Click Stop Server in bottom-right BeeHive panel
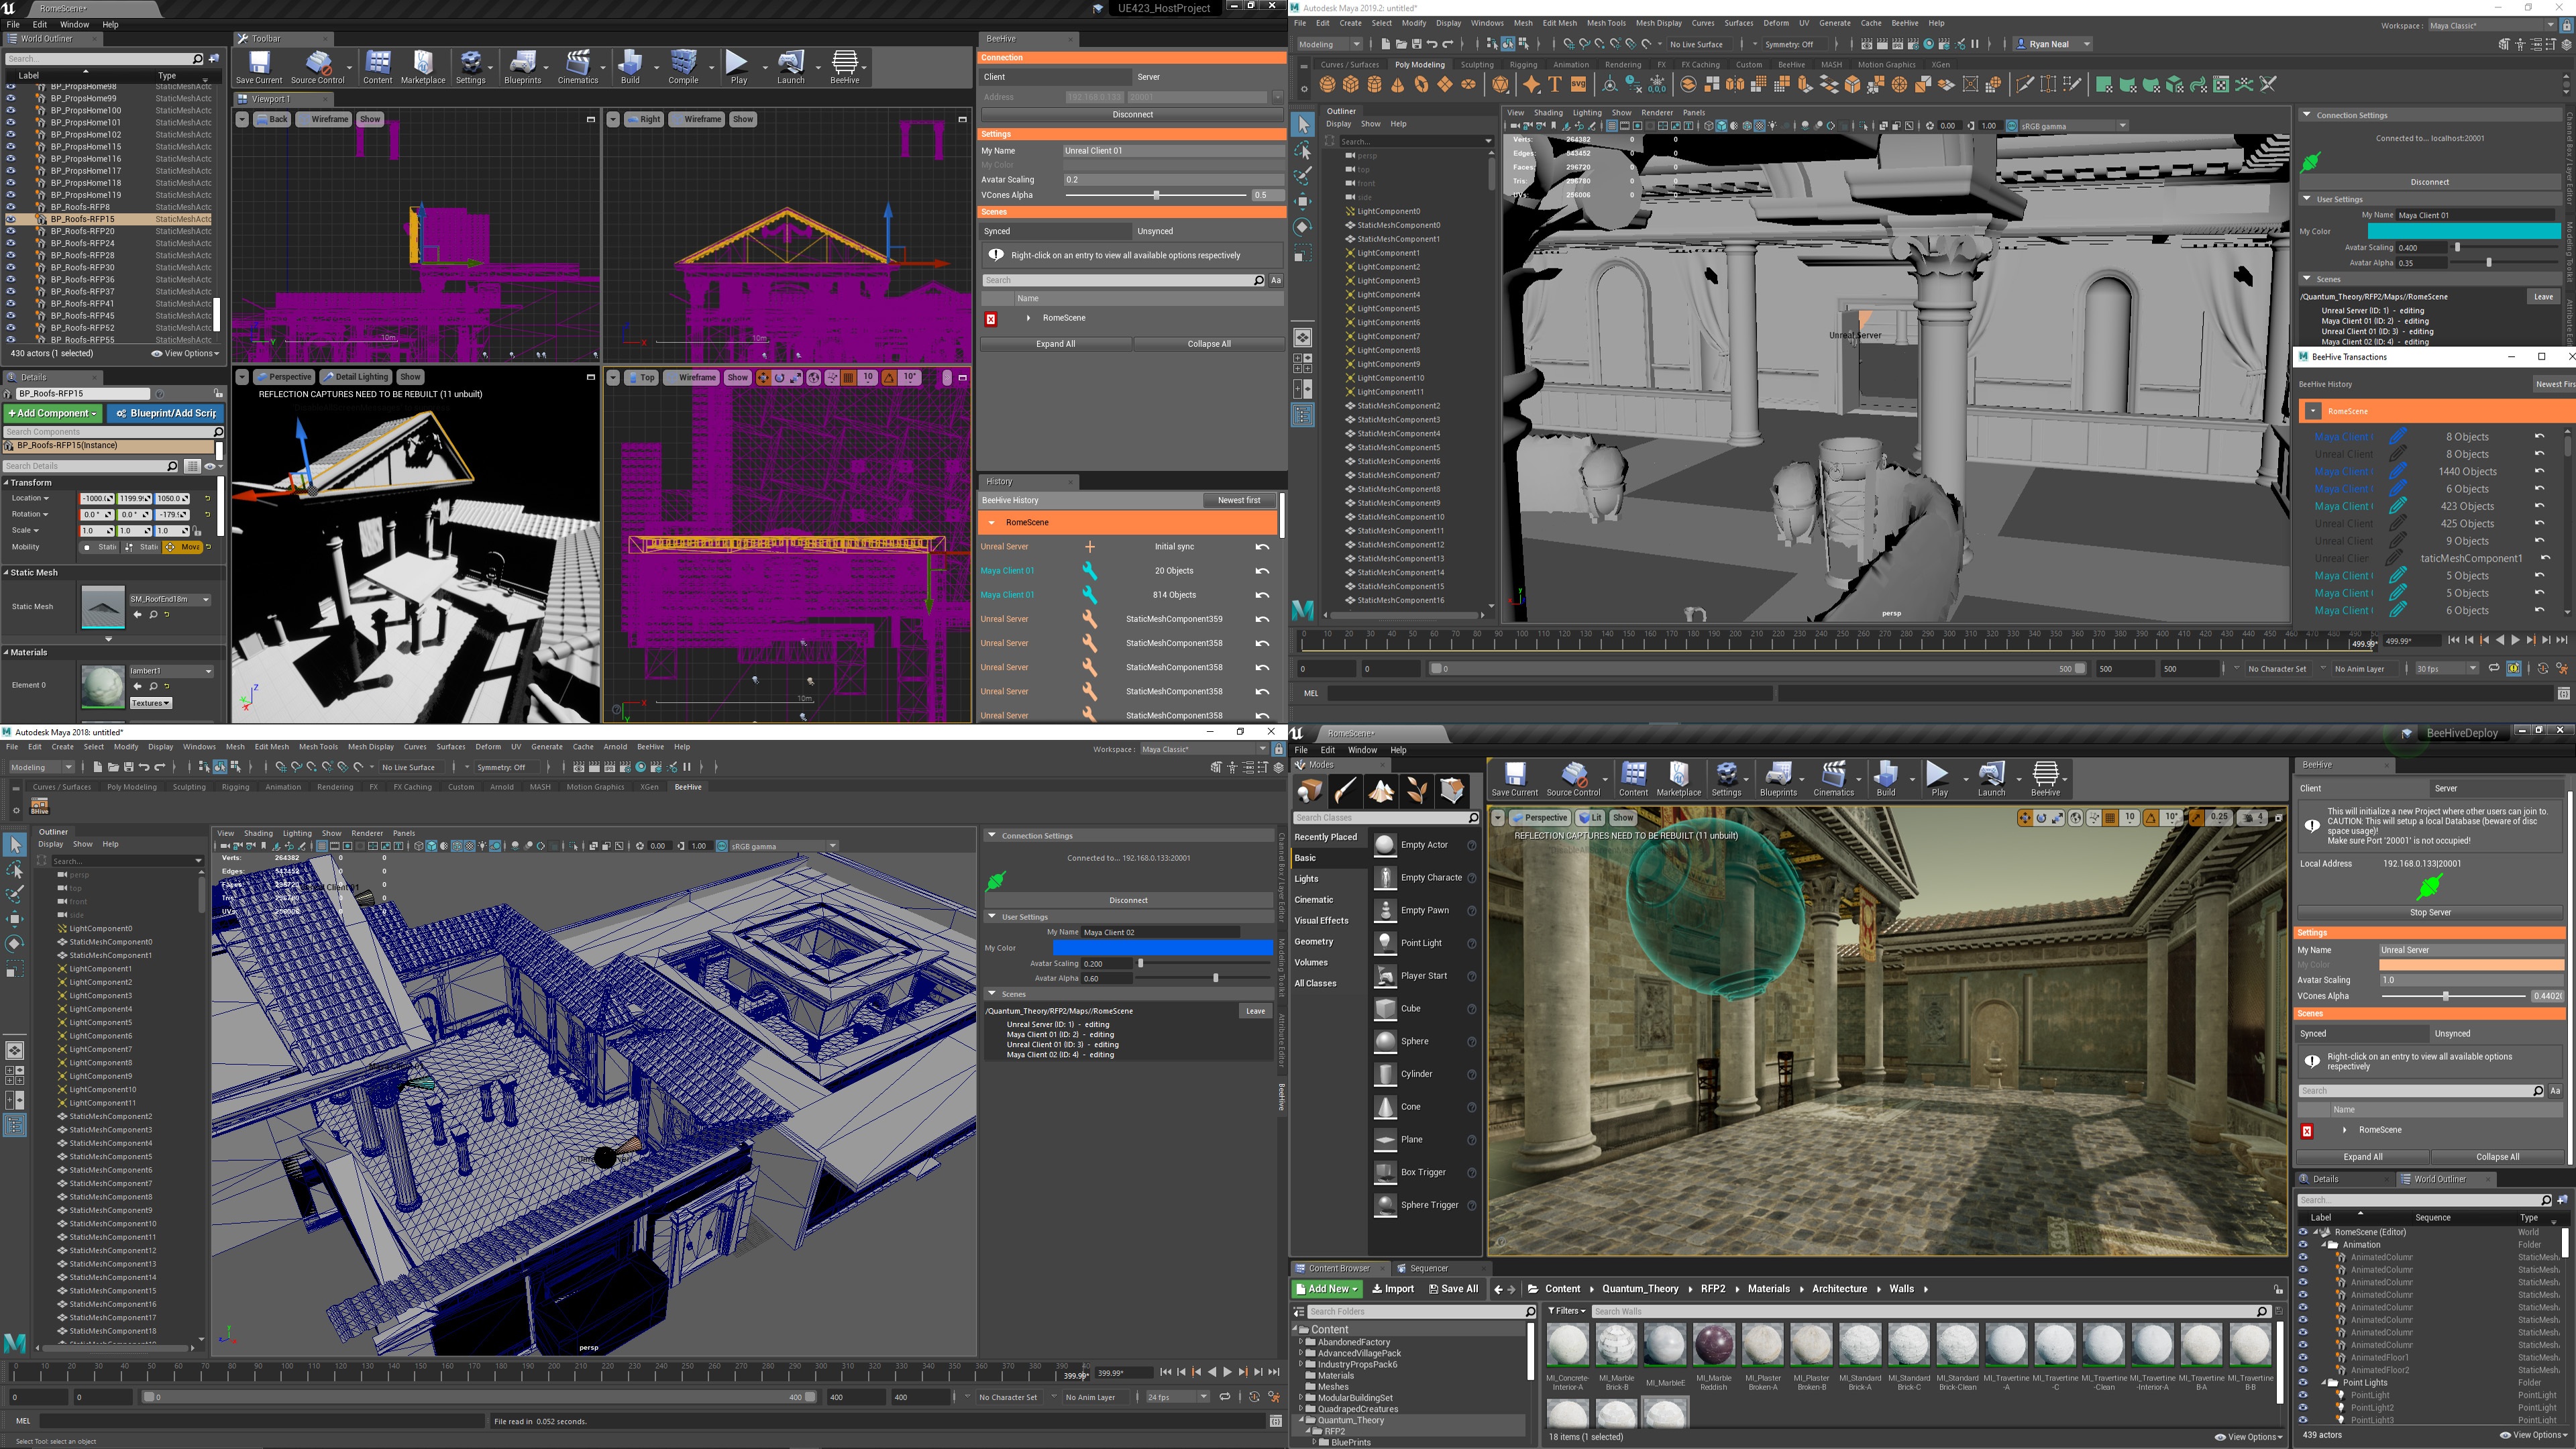 click(x=2430, y=913)
